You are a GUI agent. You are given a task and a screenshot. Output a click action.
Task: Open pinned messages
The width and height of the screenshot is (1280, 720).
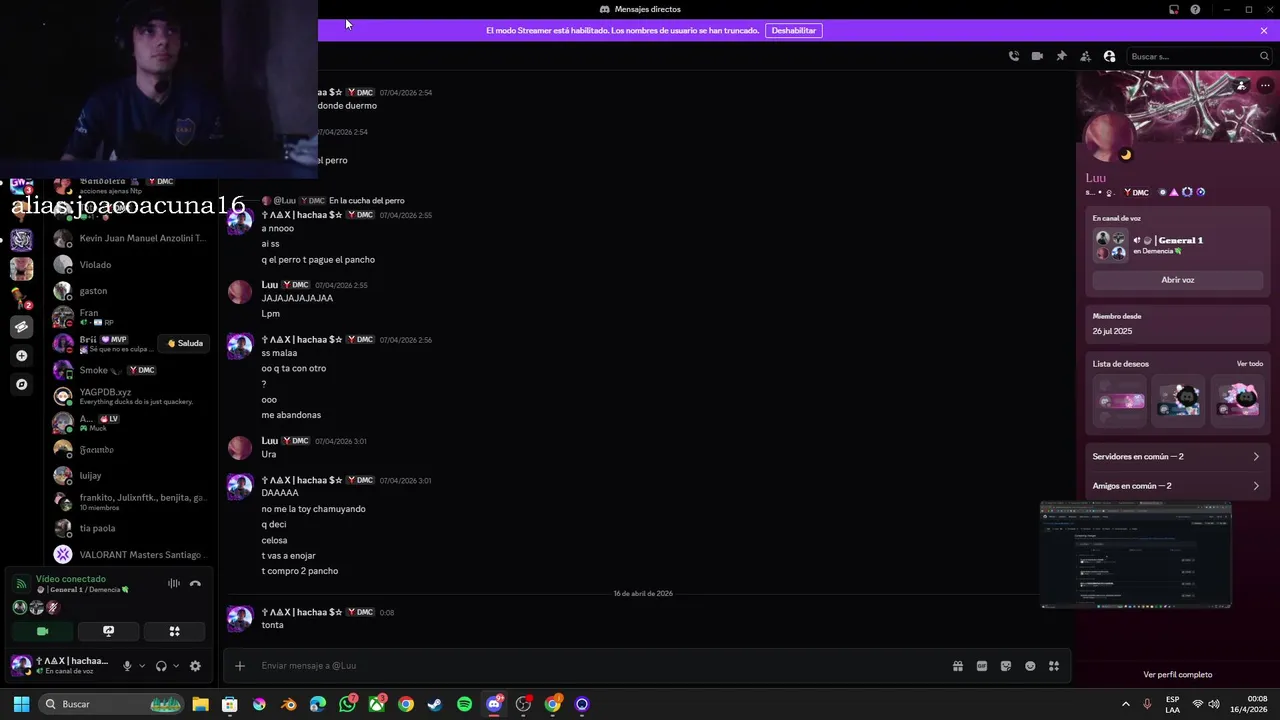tap(1061, 56)
